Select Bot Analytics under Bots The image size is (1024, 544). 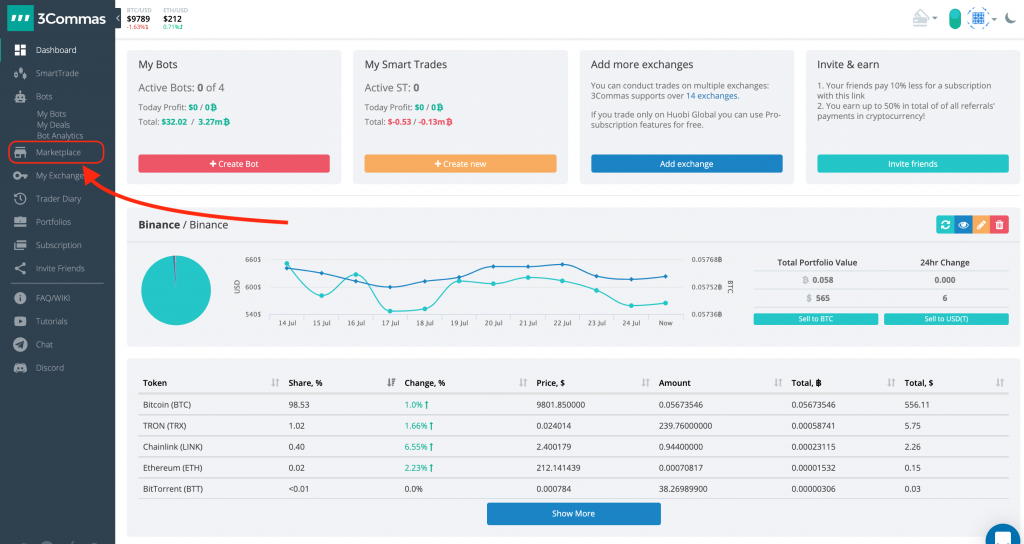(60, 135)
